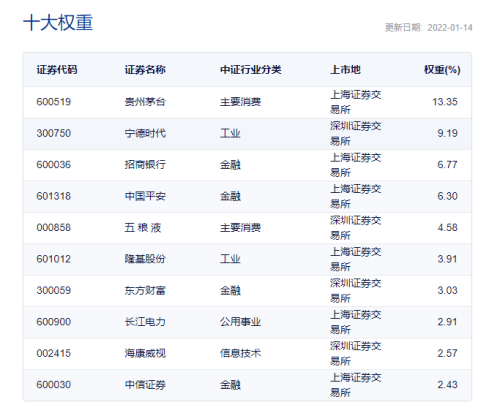Click 主要消费 in the 五粮液 row

240,228
